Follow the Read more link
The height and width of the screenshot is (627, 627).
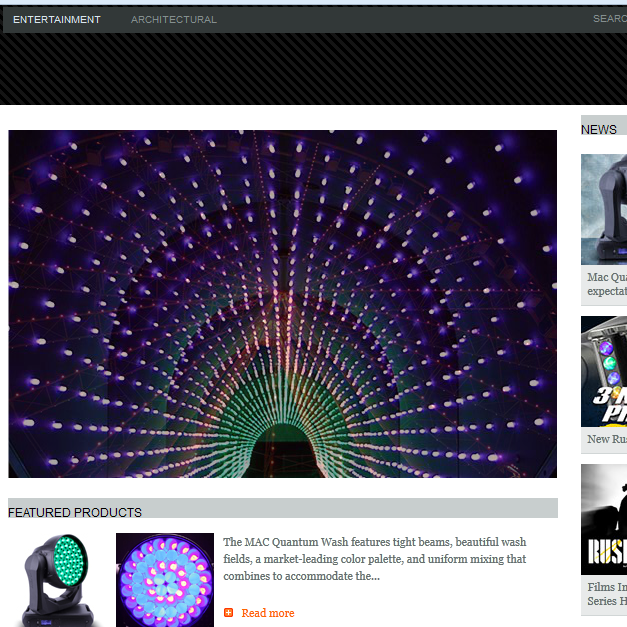pos(268,613)
